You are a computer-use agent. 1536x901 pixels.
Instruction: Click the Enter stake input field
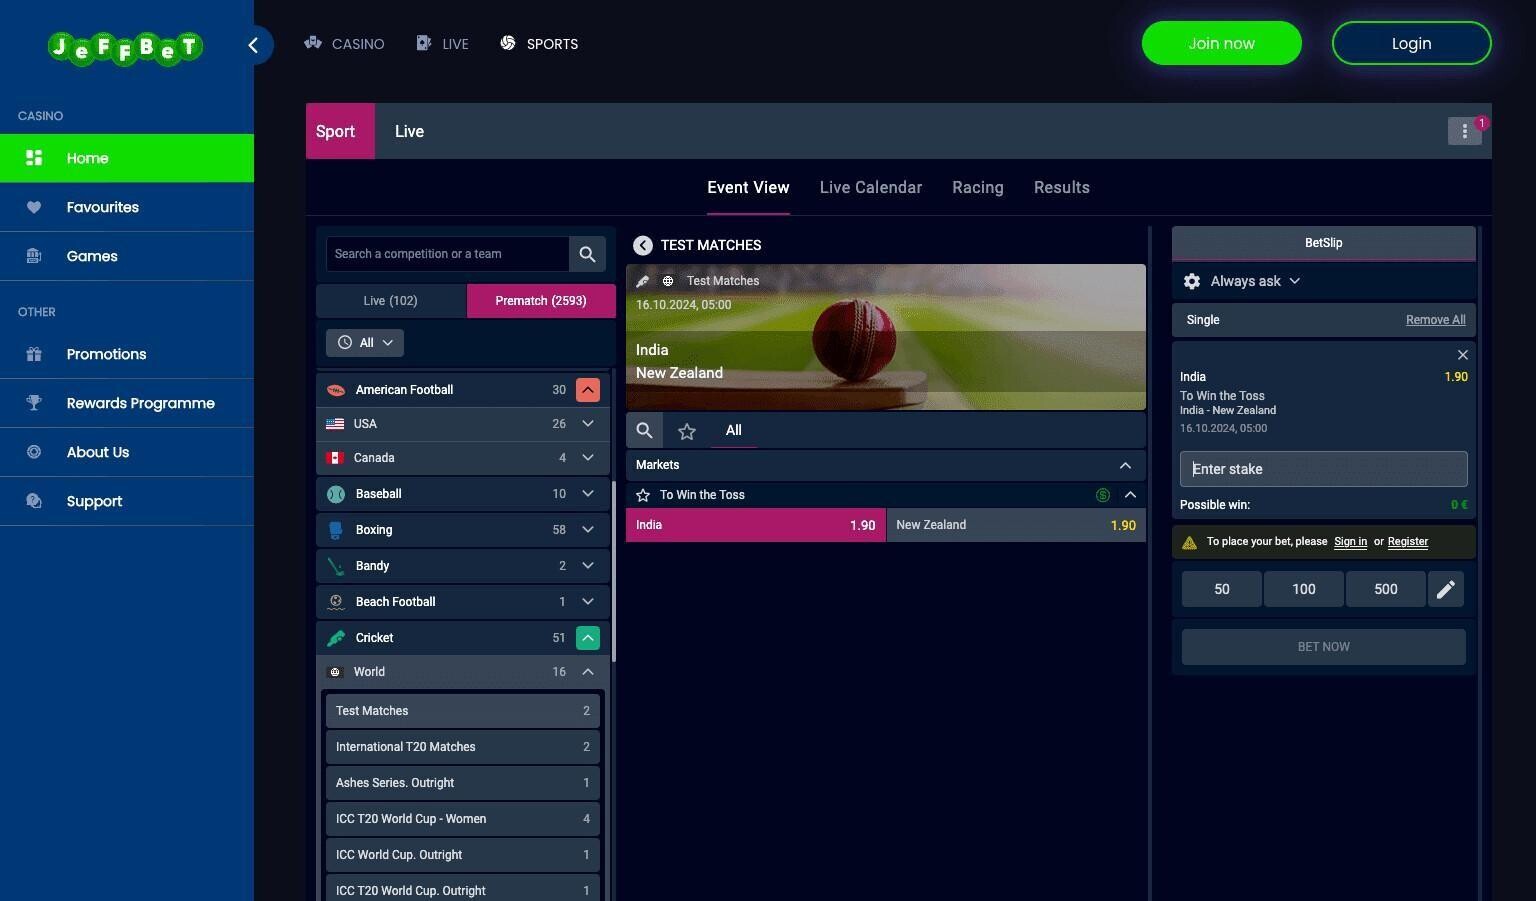[1323, 469]
